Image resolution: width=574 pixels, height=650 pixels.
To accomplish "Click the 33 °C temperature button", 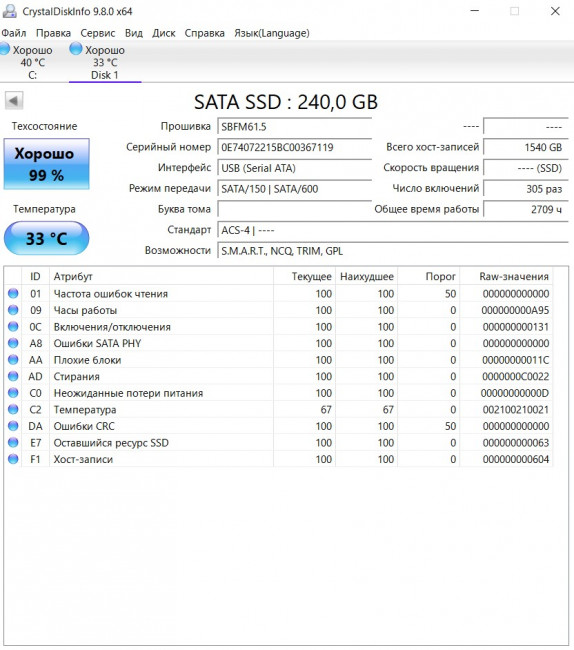I will (46, 238).
